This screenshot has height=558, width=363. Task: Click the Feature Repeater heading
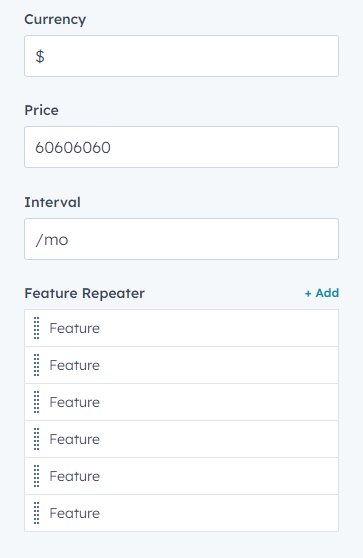pos(84,294)
